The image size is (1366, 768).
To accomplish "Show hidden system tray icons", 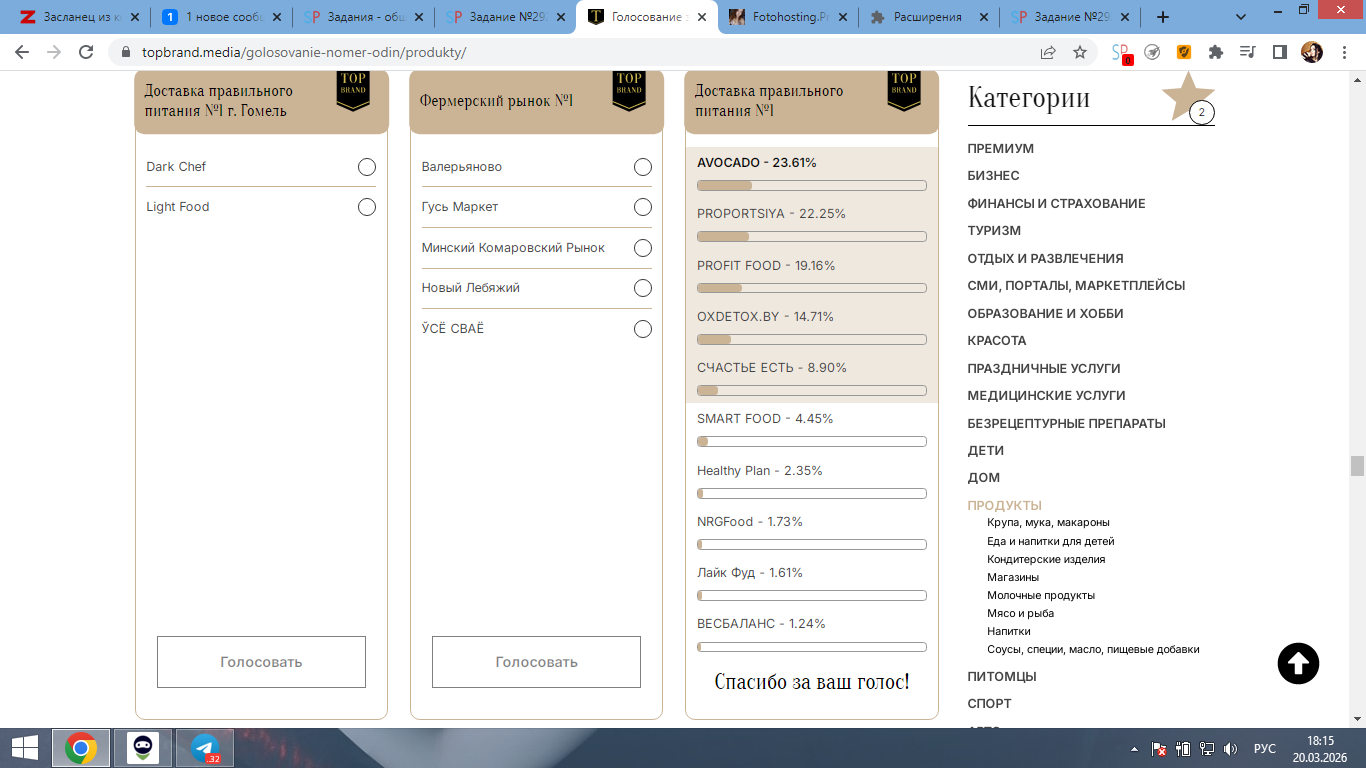I will point(1134,749).
